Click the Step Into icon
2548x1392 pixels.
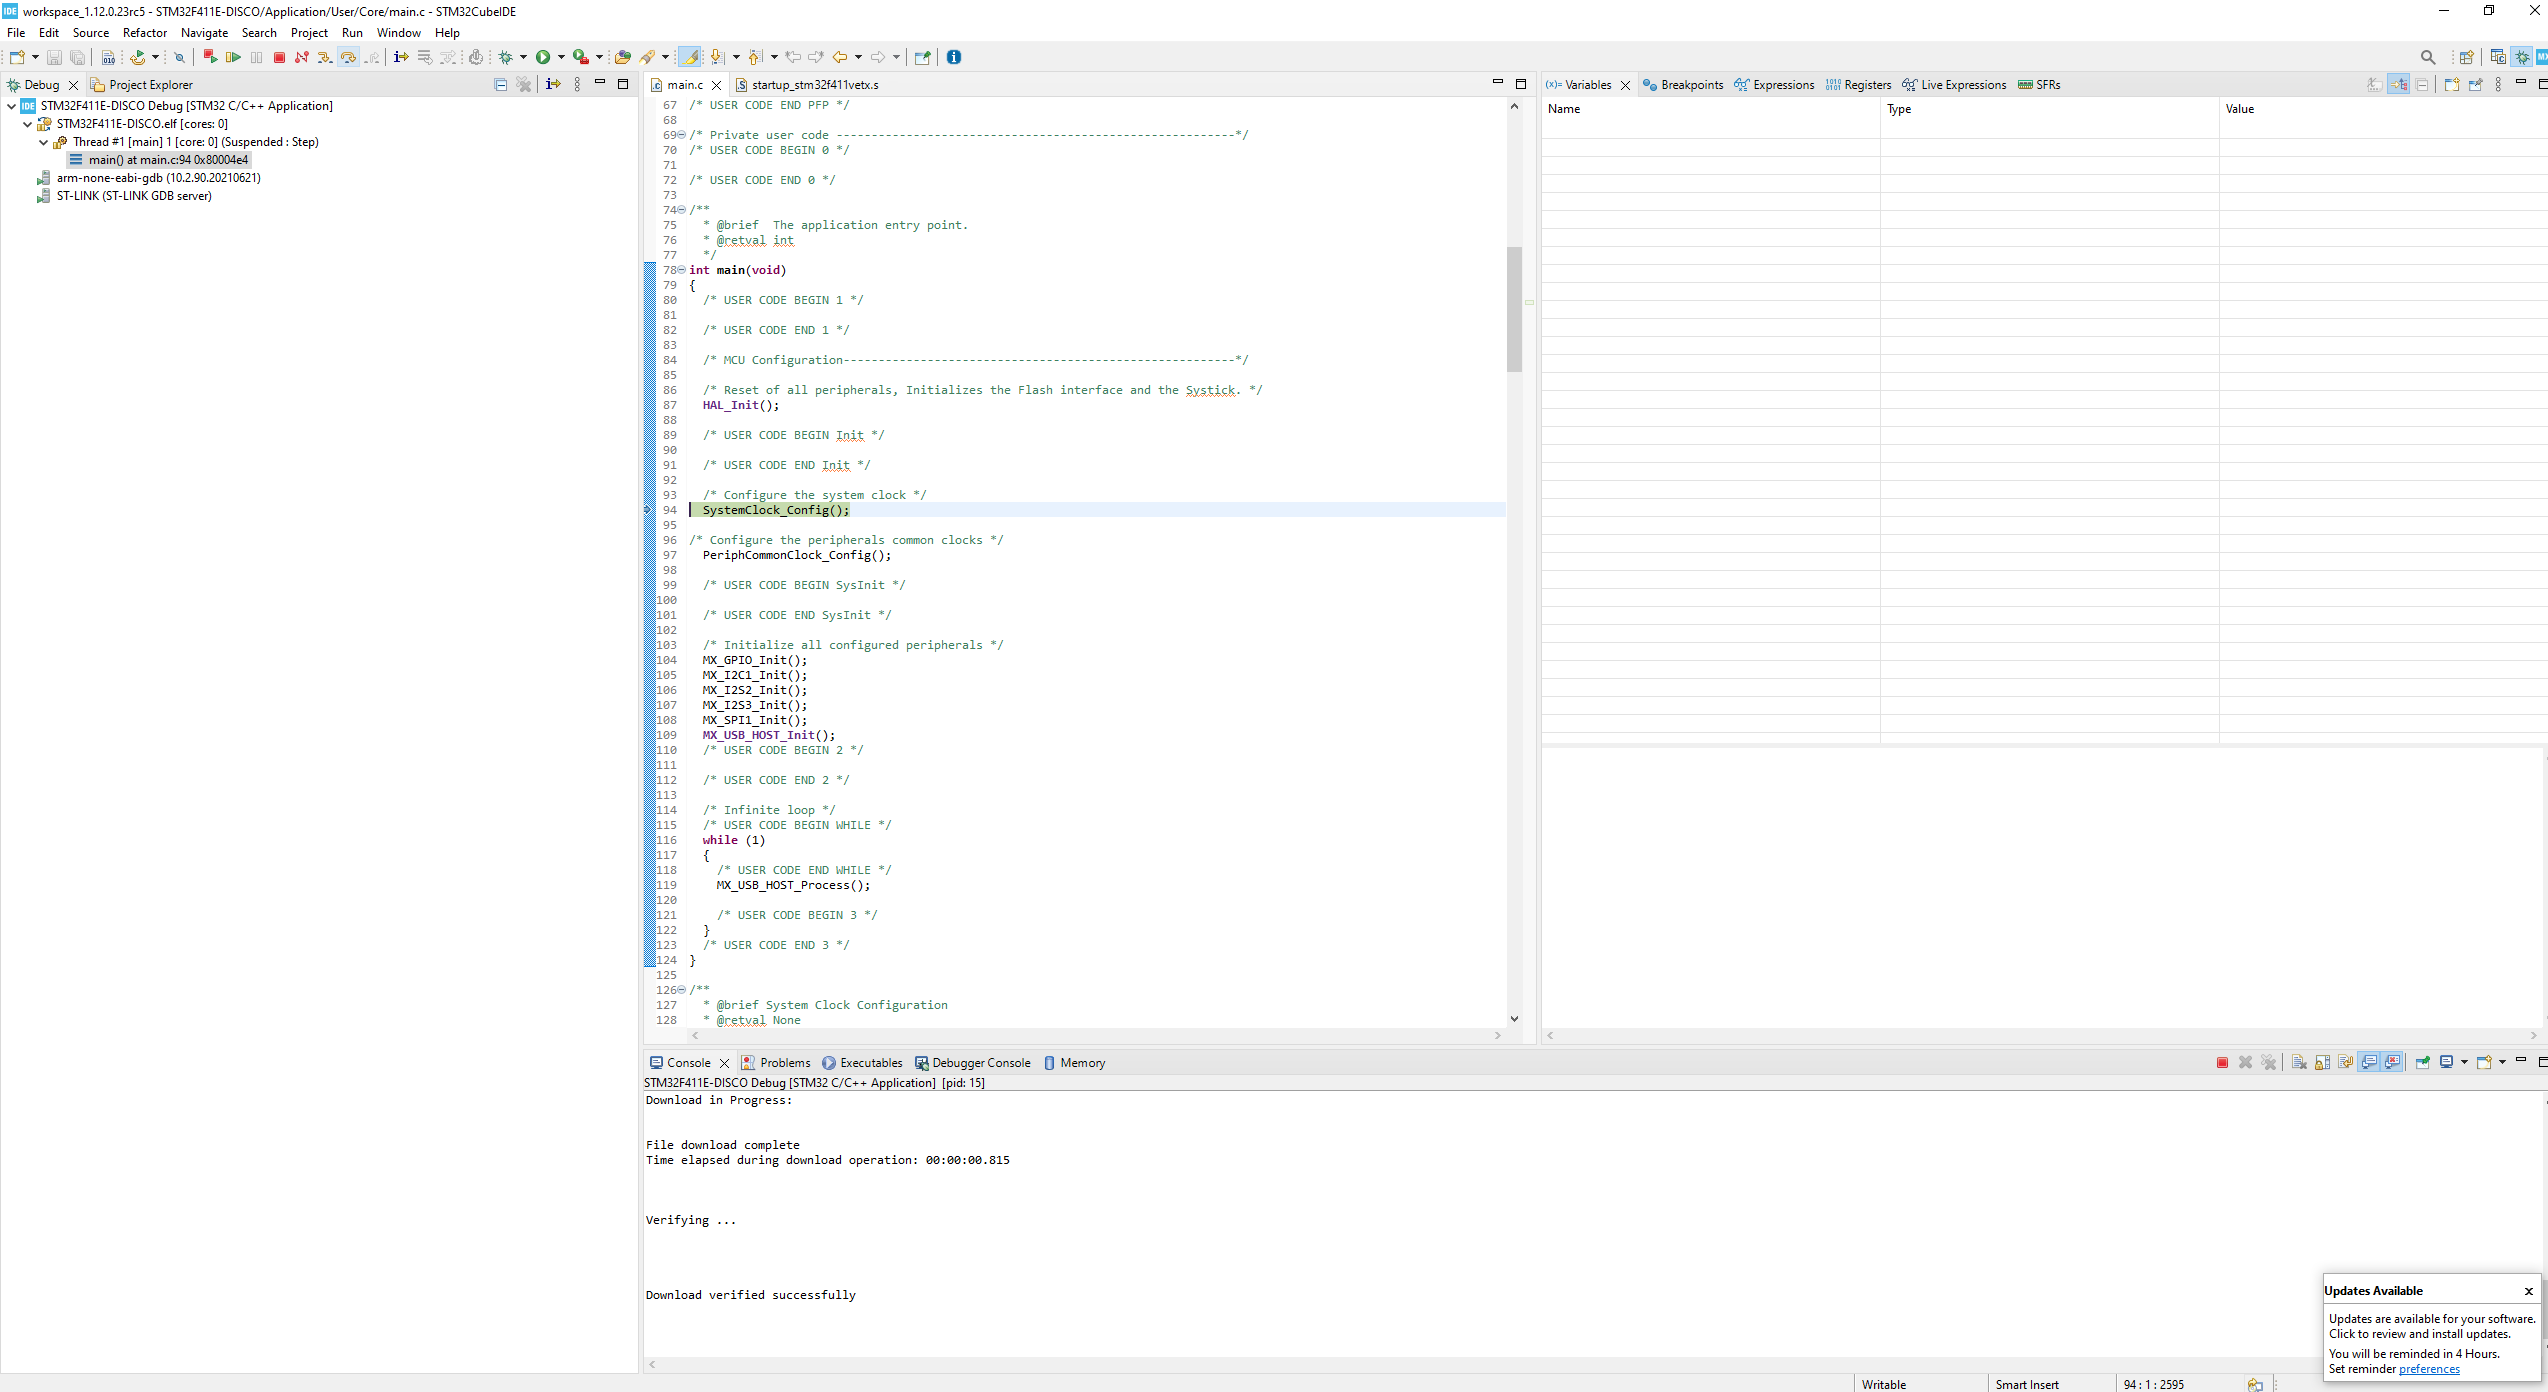coord(324,57)
